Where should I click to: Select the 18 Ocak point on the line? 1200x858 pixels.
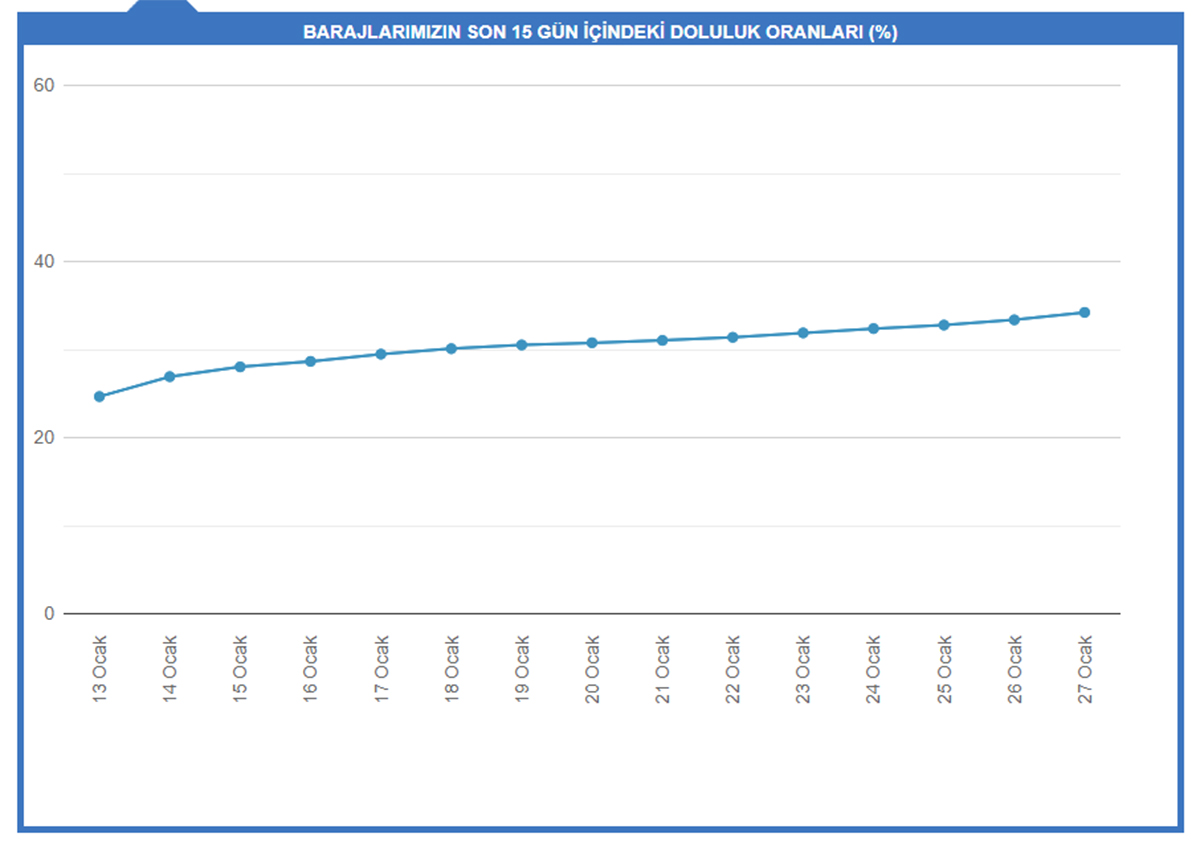(451, 348)
